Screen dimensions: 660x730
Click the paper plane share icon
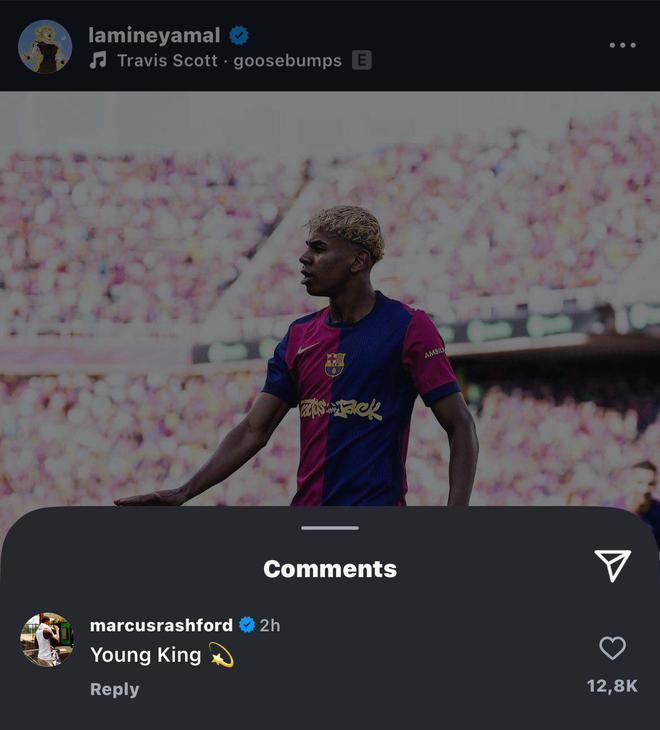point(612,566)
